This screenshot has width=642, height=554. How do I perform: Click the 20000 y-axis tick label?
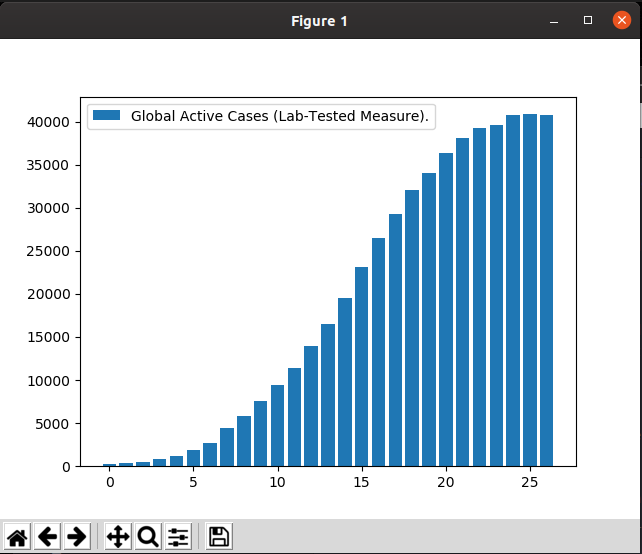click(48, 294)
